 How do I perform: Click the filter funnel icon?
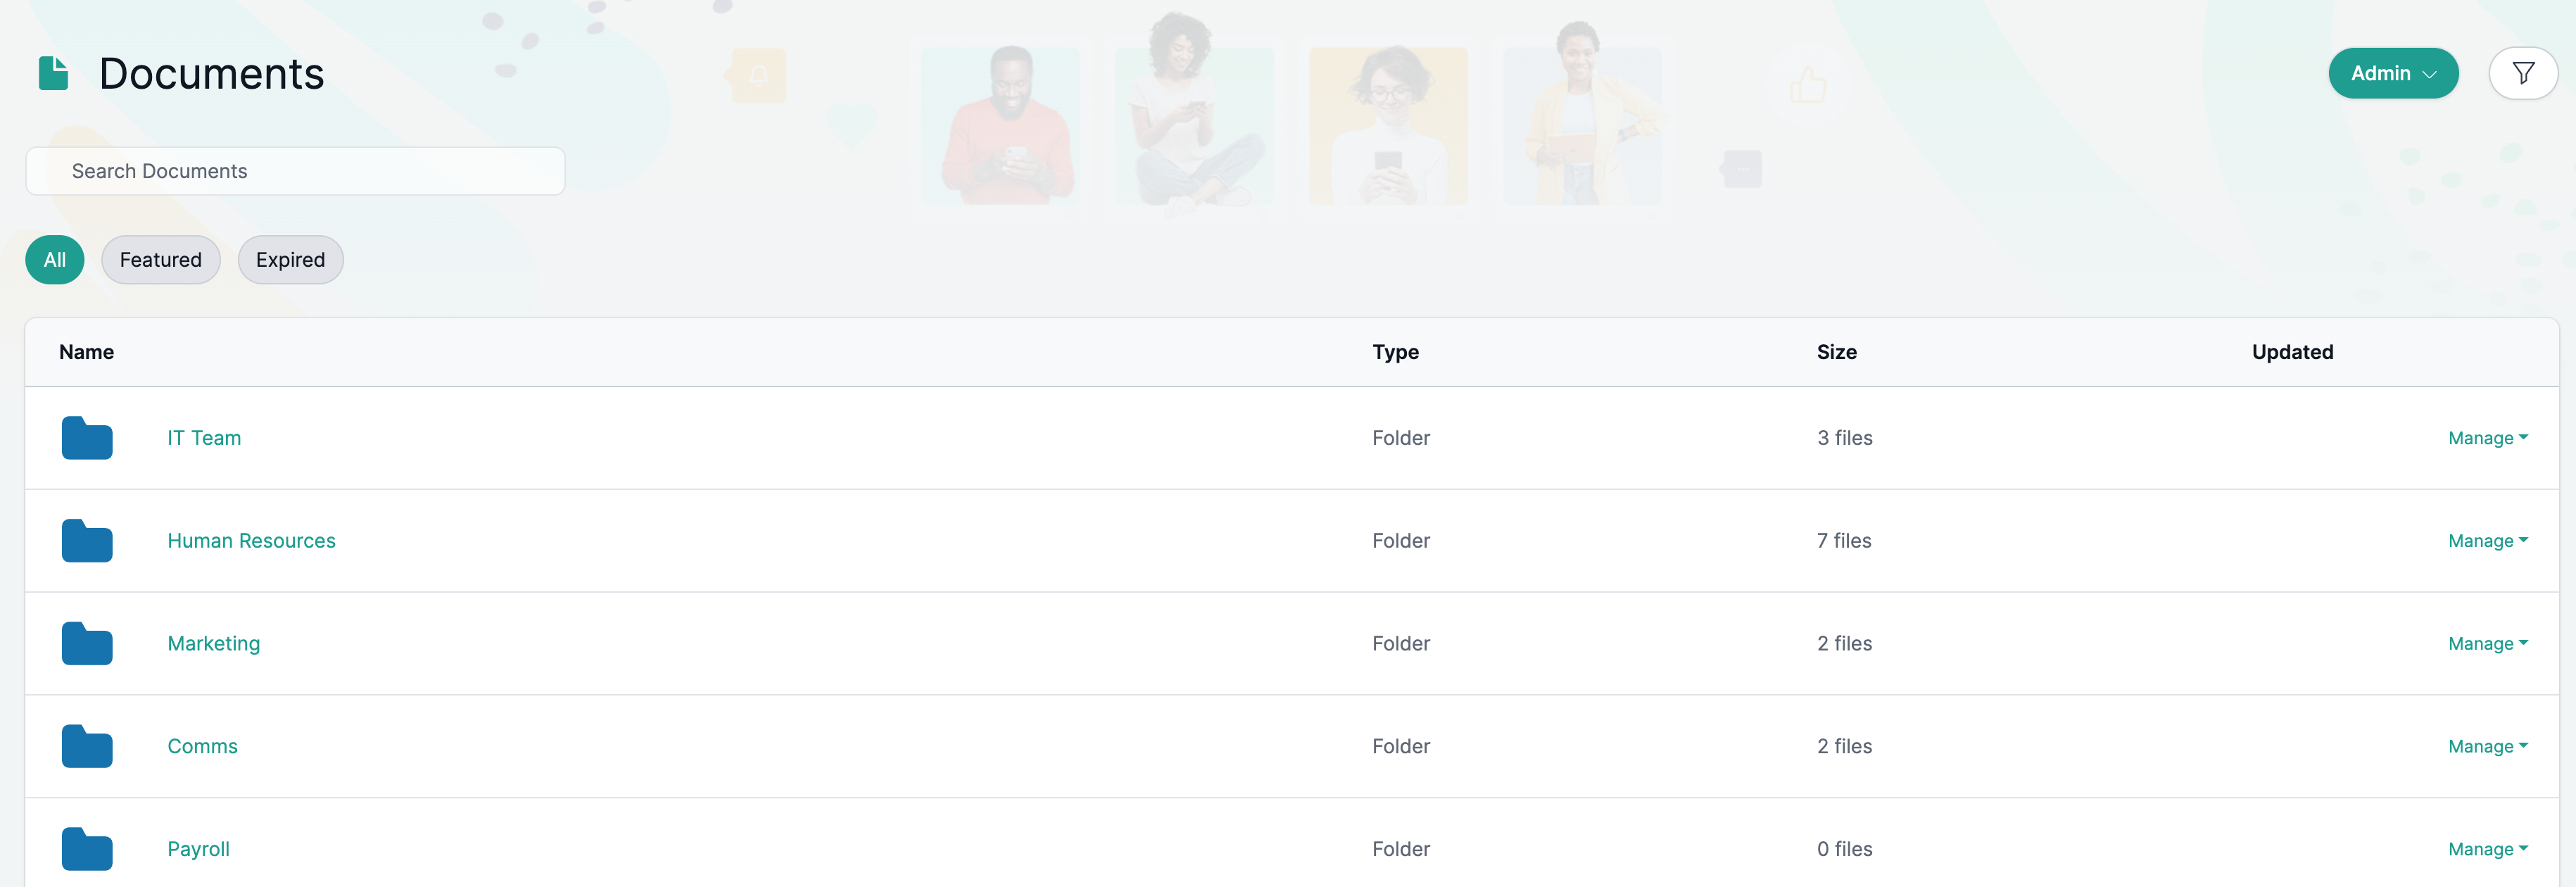click(x=2522, y=73)
